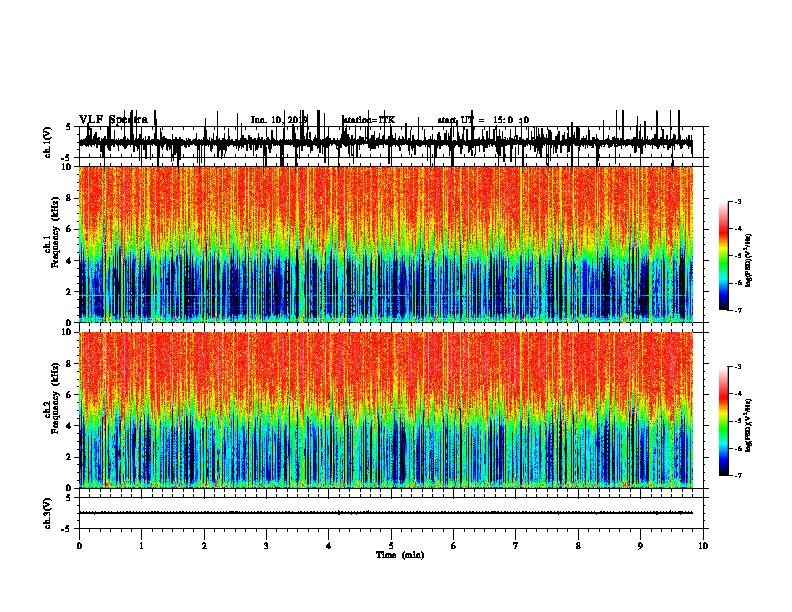Click time axis tick label '0'

(x=79, y=546)
